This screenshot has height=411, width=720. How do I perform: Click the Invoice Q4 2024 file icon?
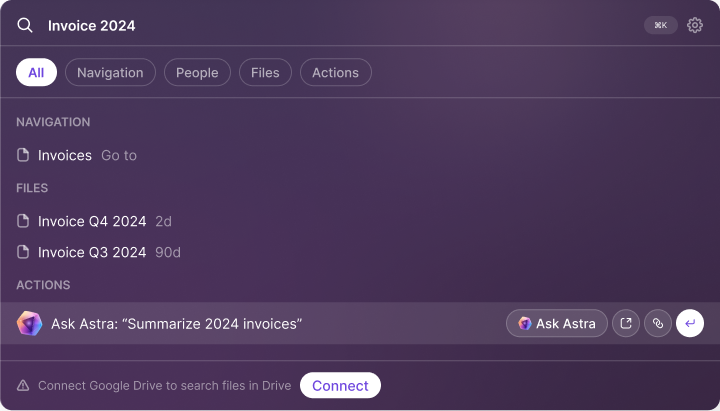tap(23, 221)
